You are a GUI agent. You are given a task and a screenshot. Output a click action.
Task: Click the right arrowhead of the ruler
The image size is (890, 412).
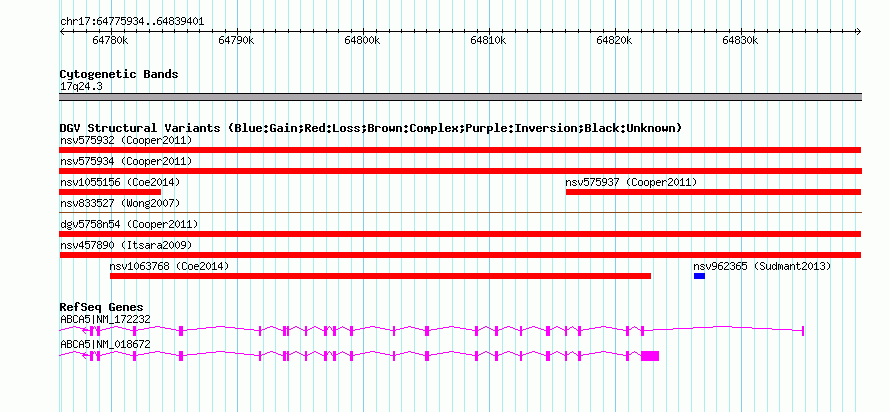point(858,32)
